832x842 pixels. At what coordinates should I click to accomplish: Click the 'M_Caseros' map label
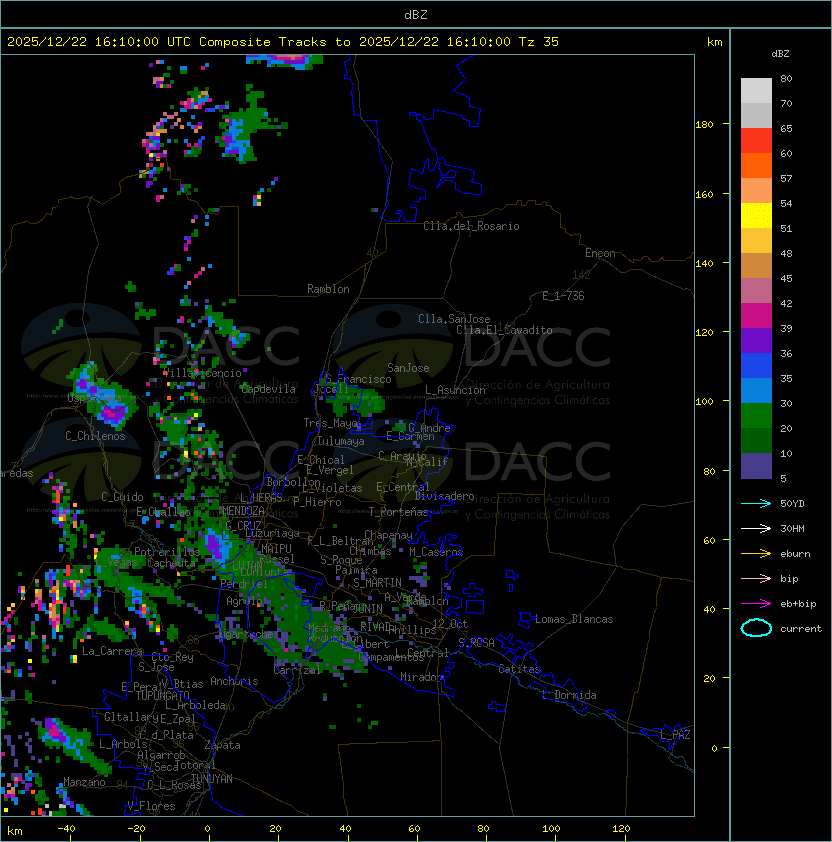(x=436, y=551)
